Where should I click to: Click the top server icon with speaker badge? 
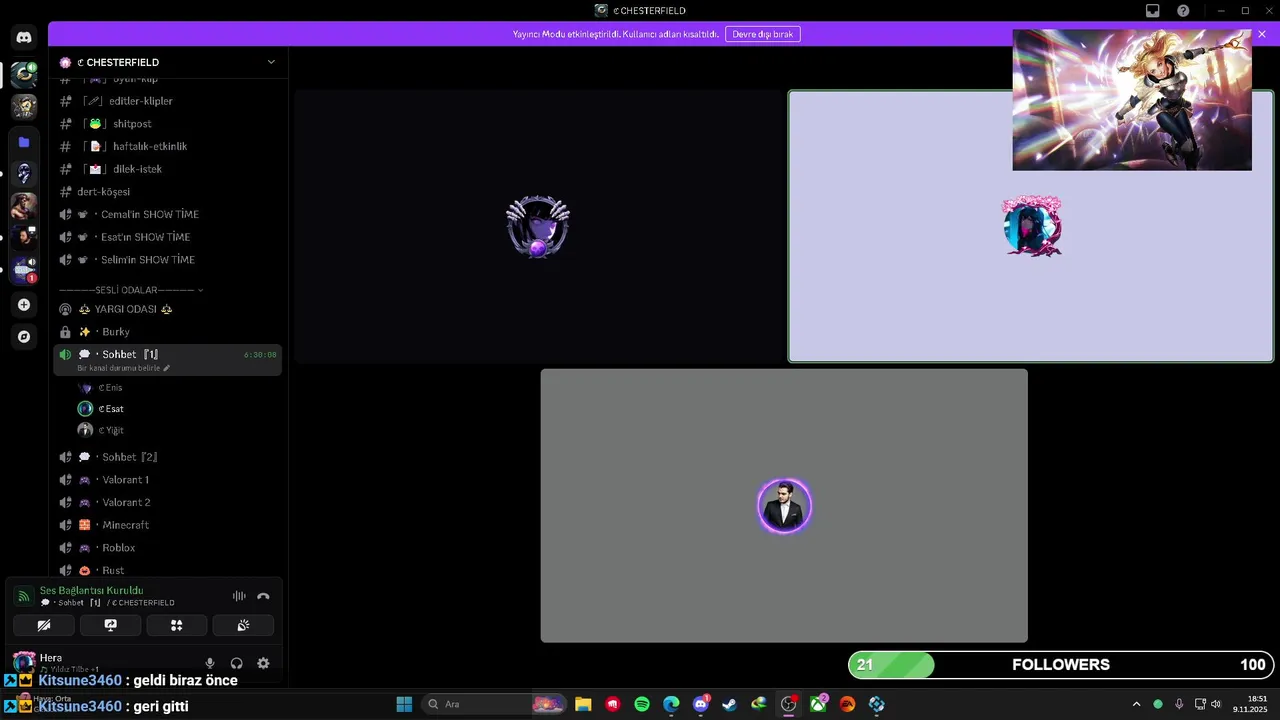(24, 74)
